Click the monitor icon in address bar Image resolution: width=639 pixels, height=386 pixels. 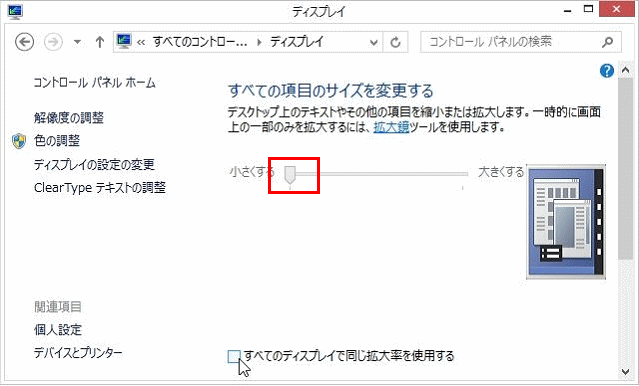pos(124,42)
